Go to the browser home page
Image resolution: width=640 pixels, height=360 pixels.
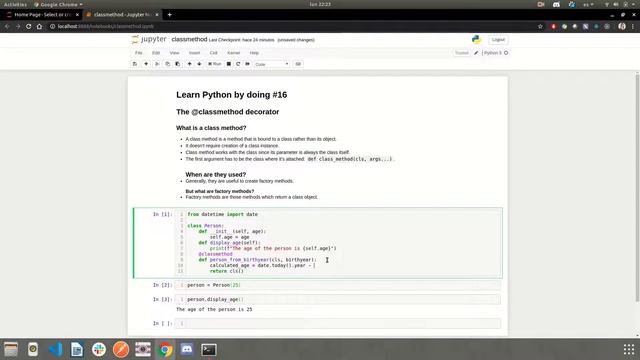click(39, 27)
